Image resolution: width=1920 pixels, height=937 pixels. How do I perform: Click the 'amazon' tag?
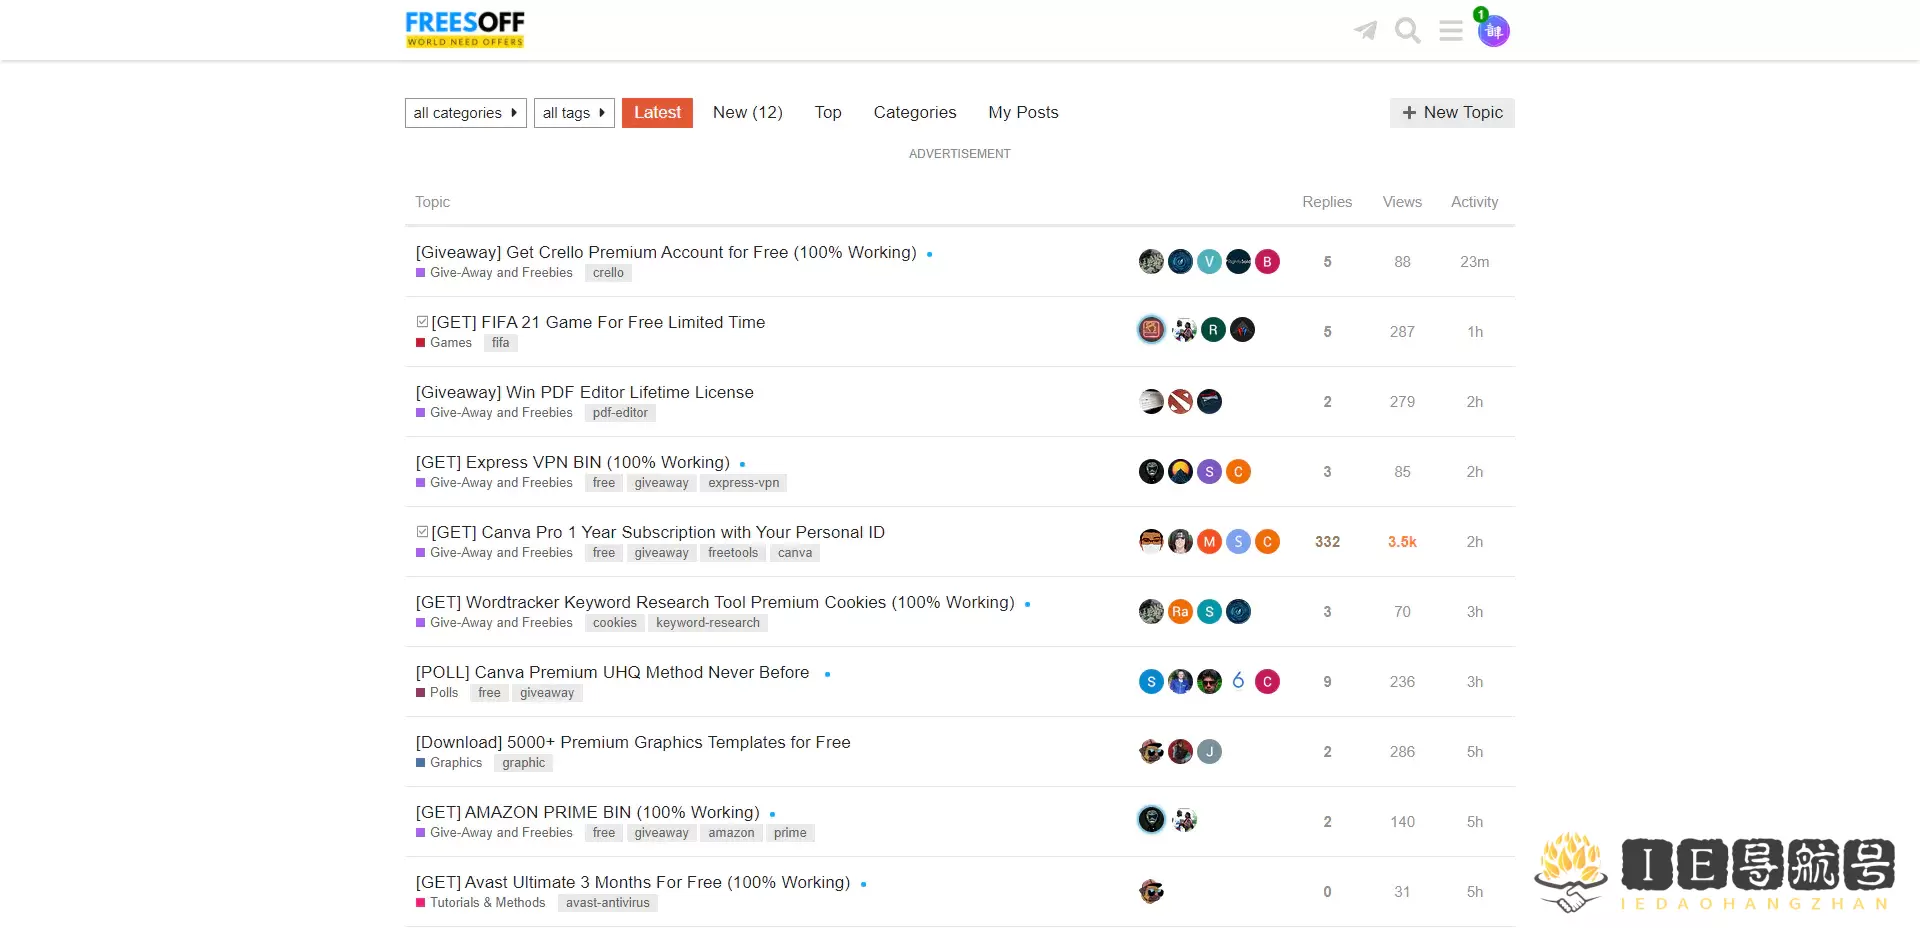click(x=731, y=833)
